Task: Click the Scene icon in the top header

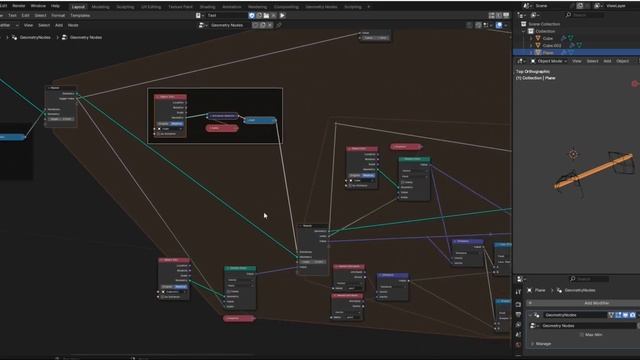Action: point(527,6)
